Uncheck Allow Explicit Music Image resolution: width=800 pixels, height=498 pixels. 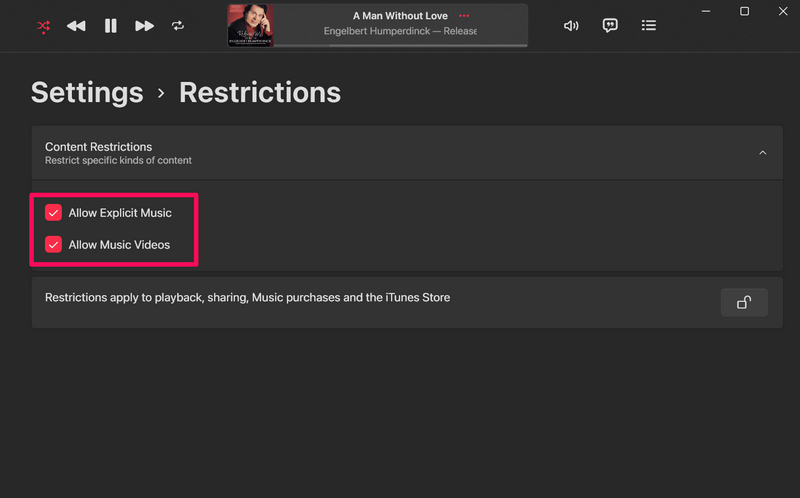click(x=54, y=213)
